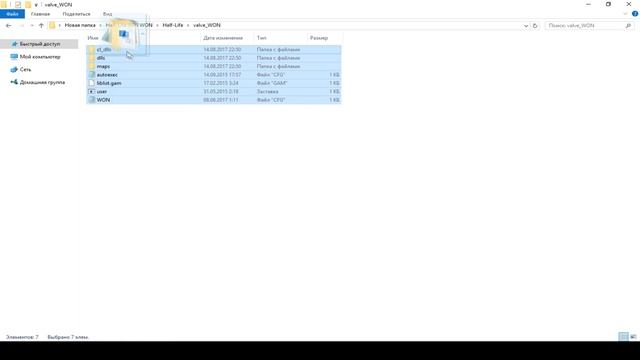Click the magnifier search icon
Viewport: 640px width, 360px height.
click(628, 25)
